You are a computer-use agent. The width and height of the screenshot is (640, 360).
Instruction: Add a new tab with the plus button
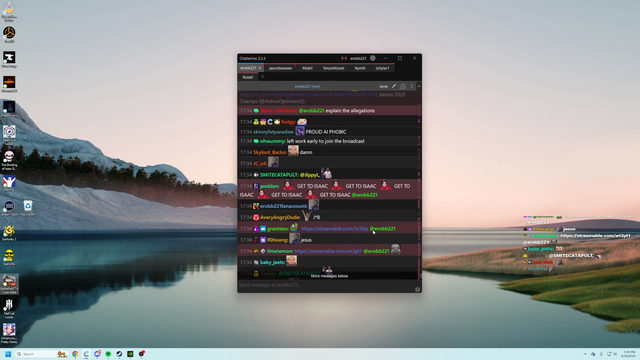262,77
